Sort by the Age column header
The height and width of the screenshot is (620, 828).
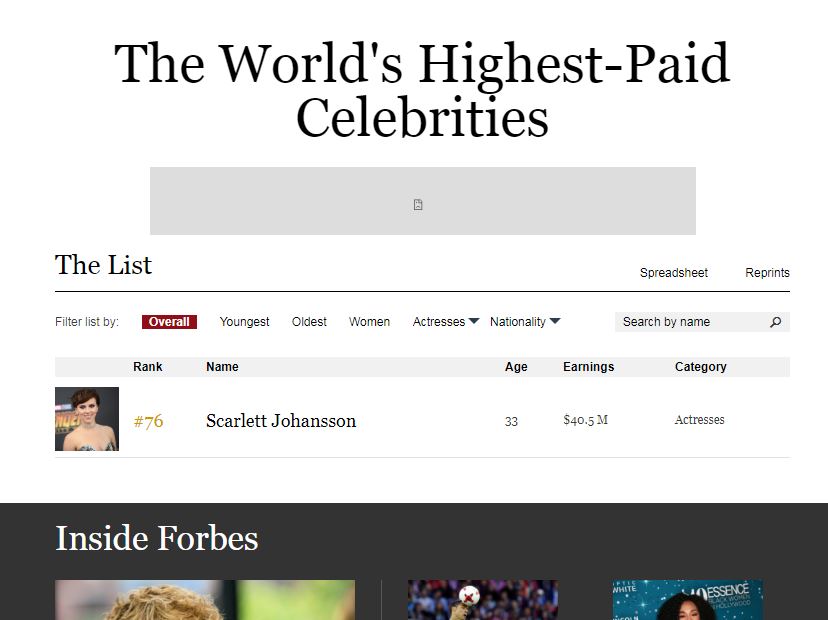pos(516,367)
